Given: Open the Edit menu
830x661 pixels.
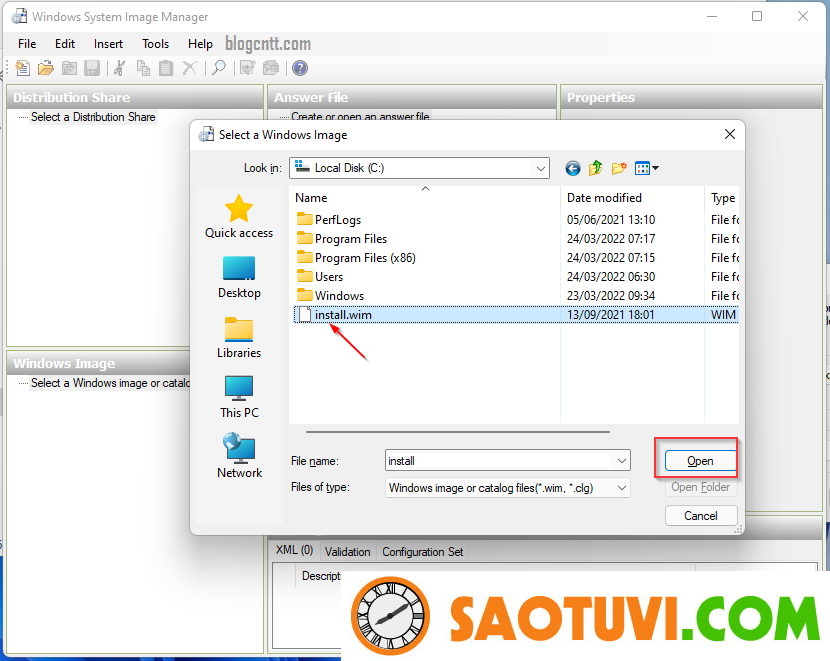Looking at the screenshot, I should (x=65, y=44).
